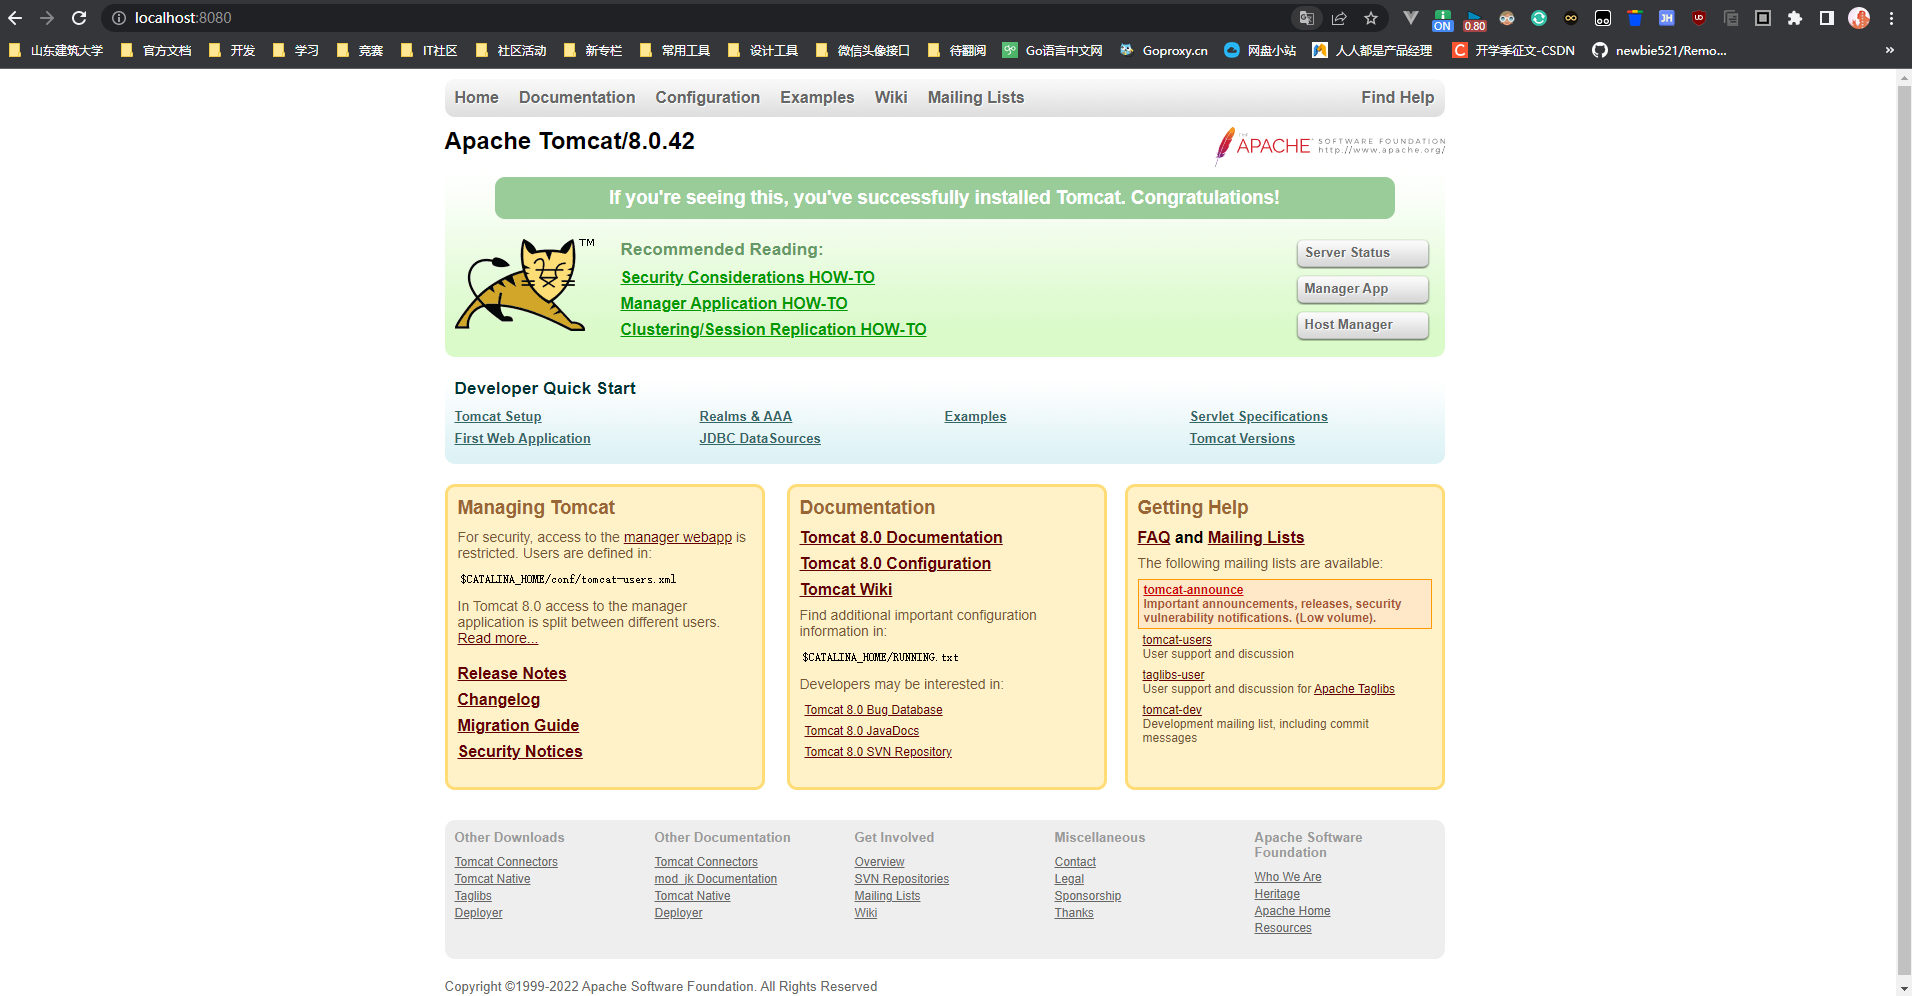This screenshot has height=996, width=1912.
Task: Open the newbie521 GitHub bookmark
Action: [x=1659, y=50]
